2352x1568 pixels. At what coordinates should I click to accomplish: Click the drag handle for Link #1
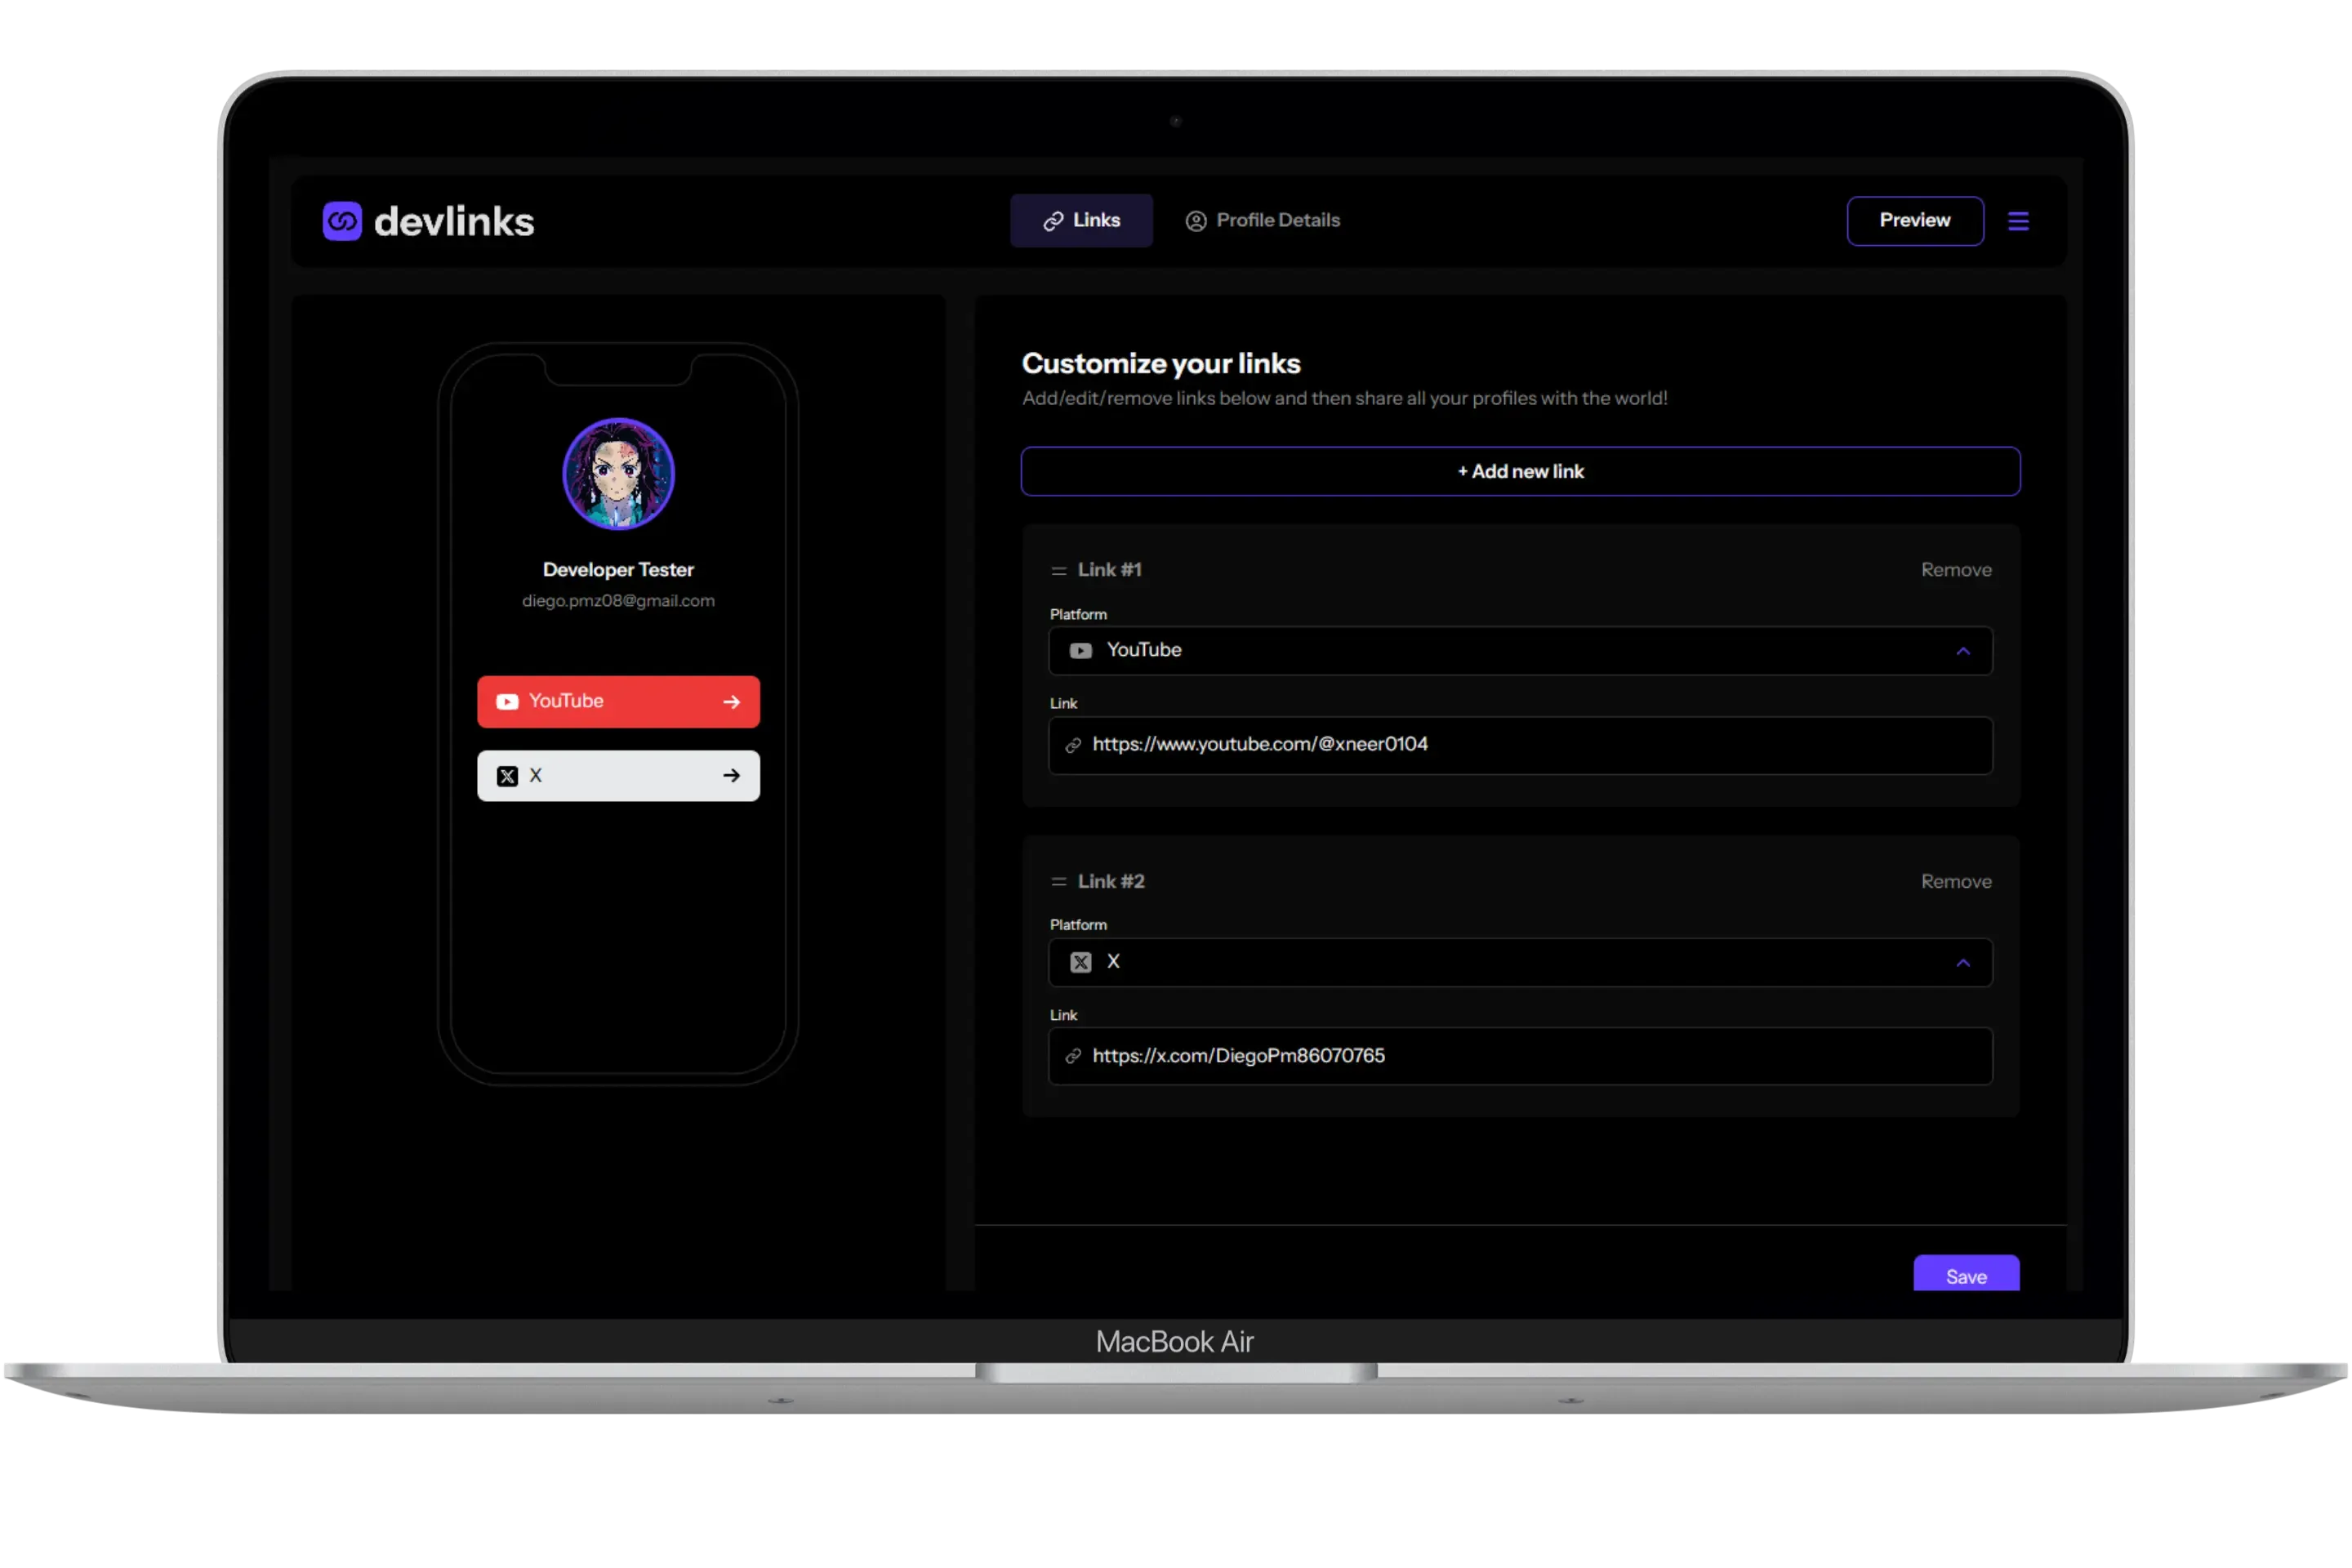tap(1058, 570)
